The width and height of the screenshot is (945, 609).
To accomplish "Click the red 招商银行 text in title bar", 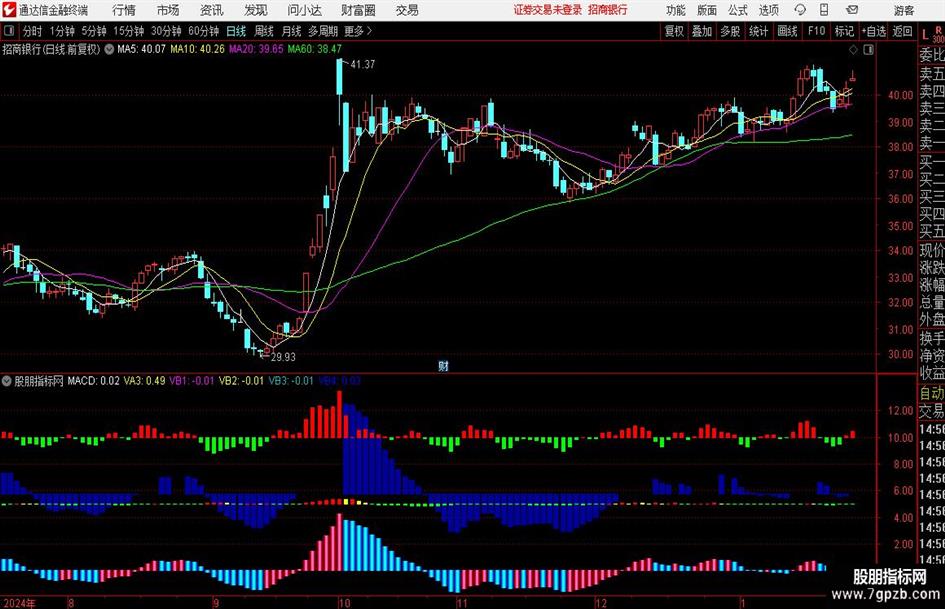I will coord(608,10).
